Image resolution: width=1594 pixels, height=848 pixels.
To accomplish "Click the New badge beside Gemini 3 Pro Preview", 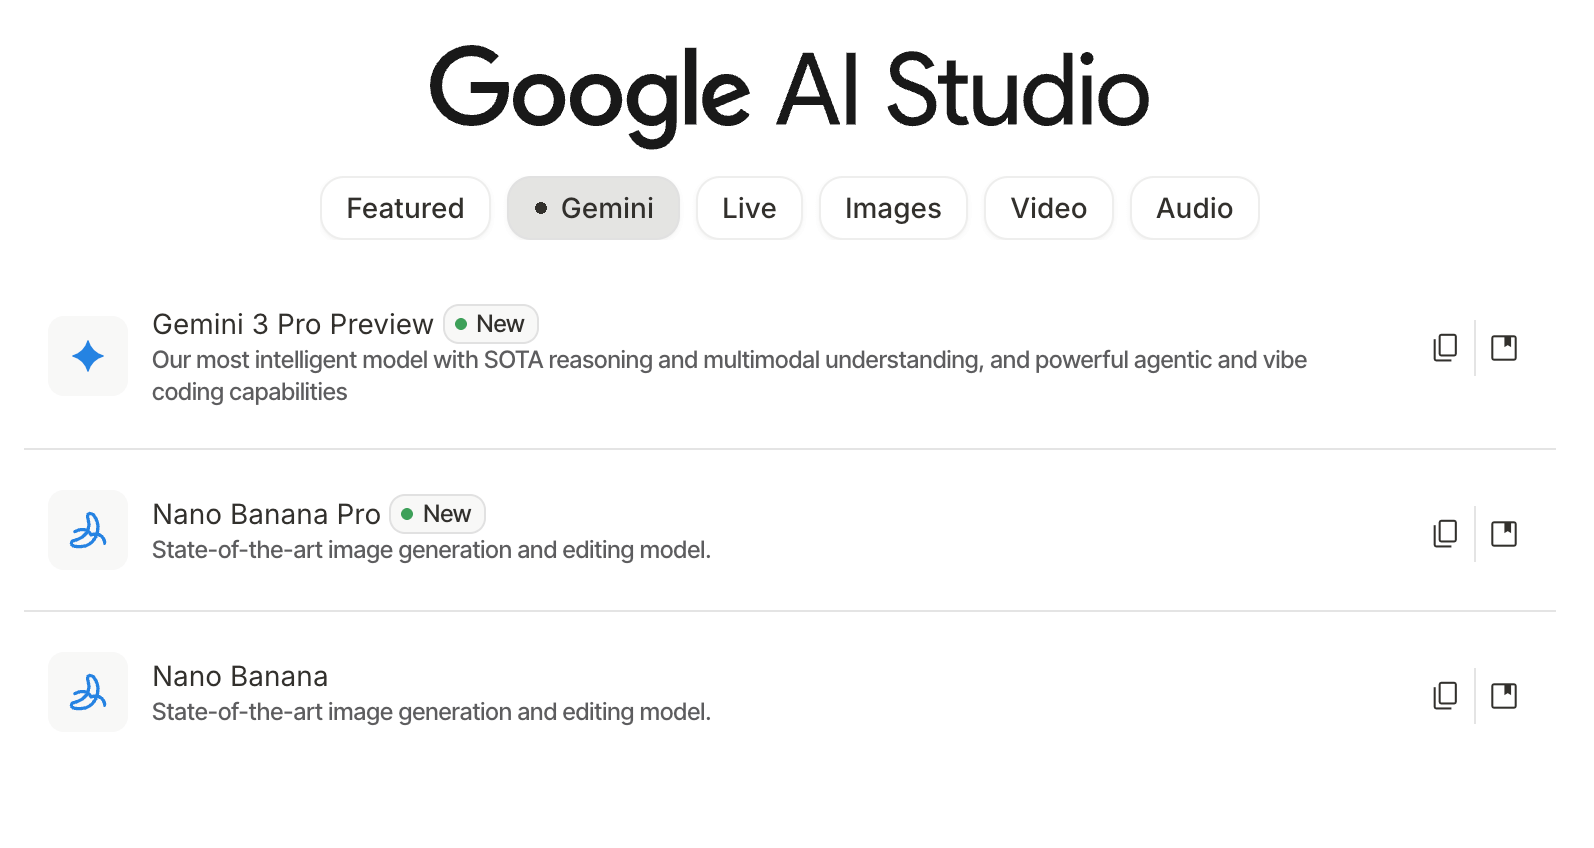I will click(x=491, y=324).
